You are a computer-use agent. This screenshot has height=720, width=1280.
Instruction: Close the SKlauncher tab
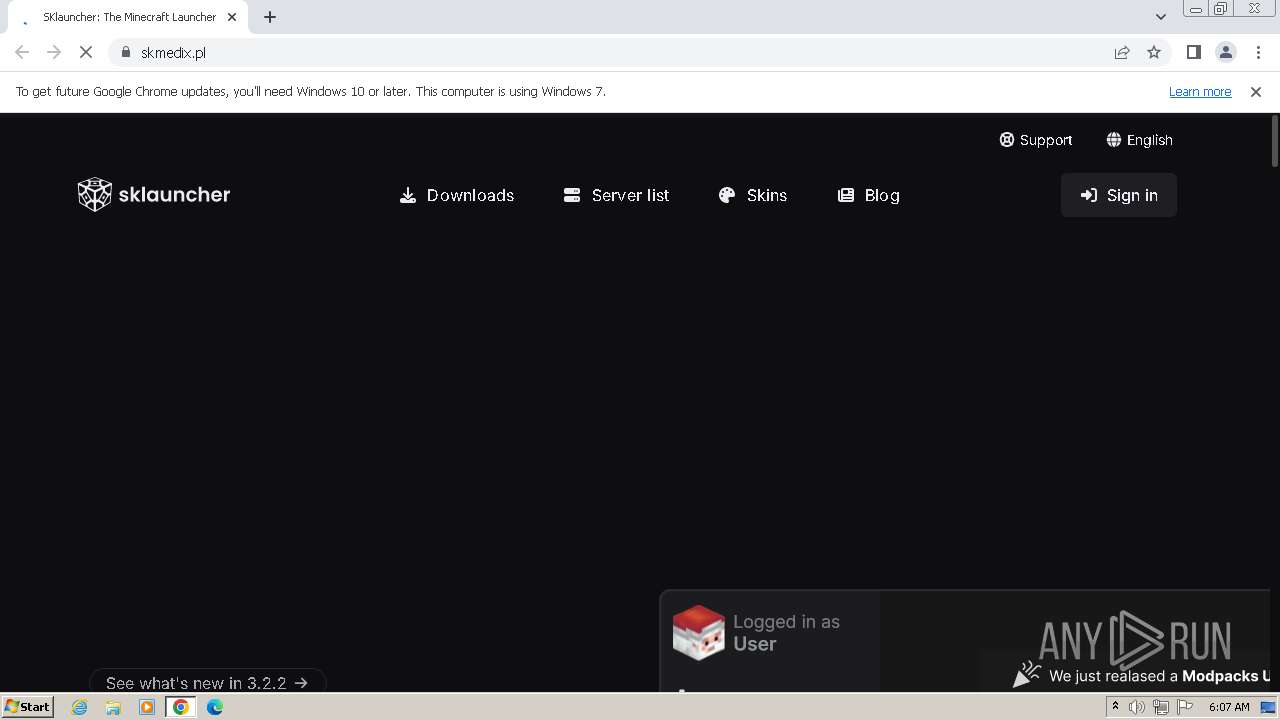(x=232, y=17)
